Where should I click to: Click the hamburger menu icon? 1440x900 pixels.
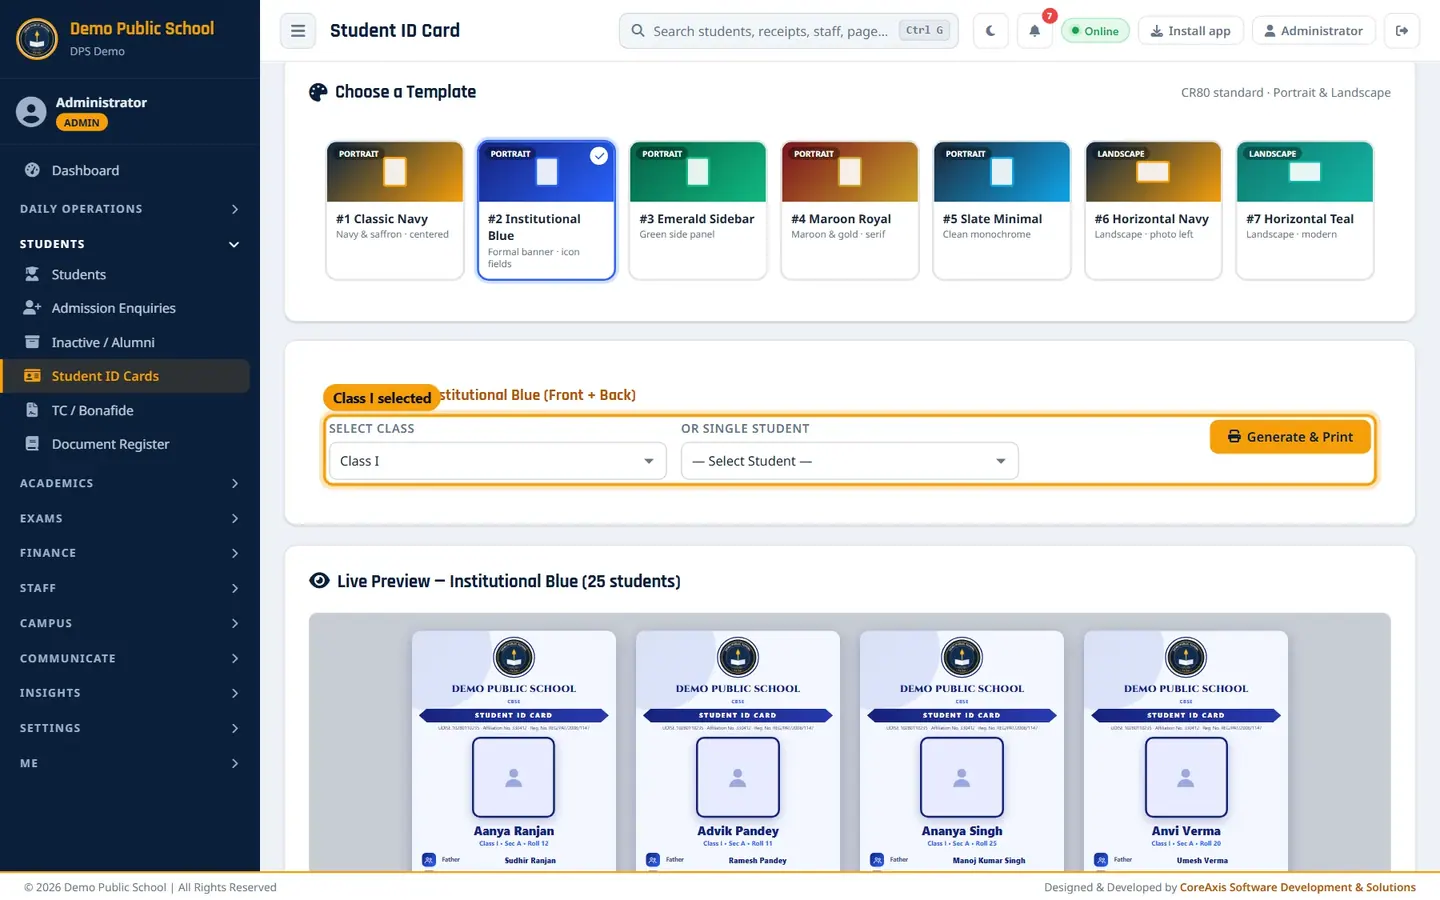pyautogui.click(x=298, y=31)
